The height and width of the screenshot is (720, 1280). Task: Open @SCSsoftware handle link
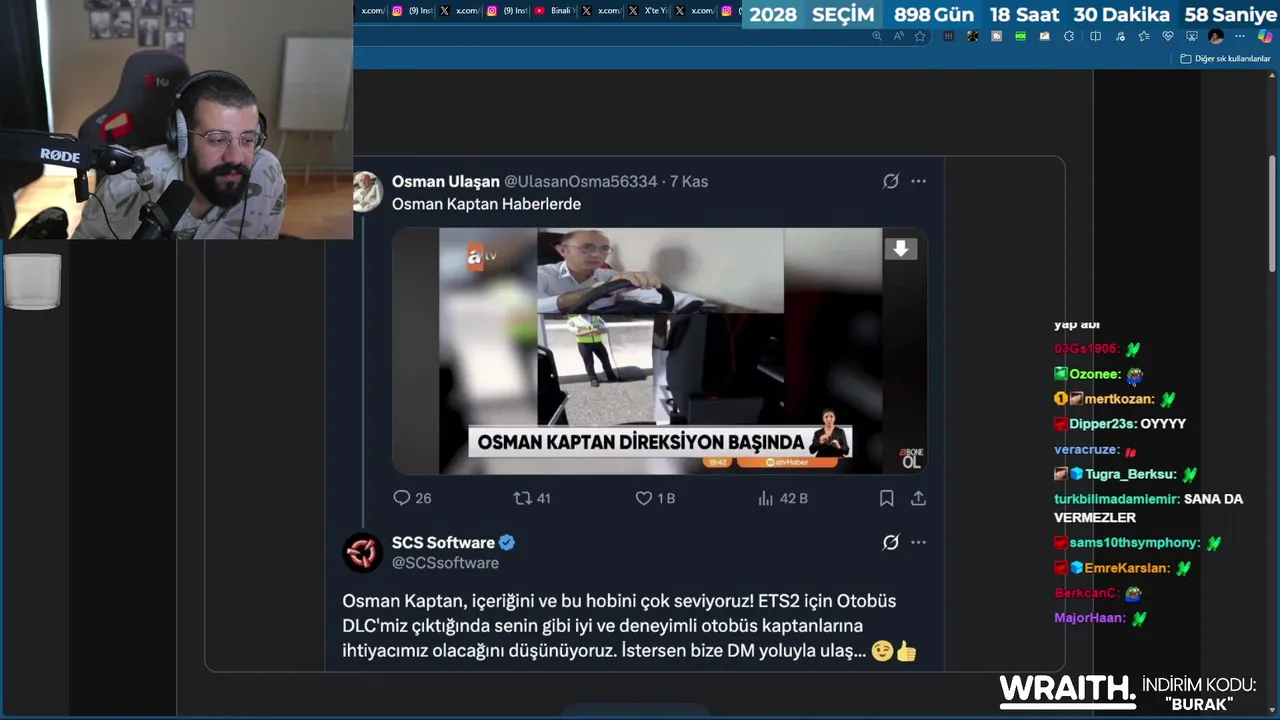[445, 563]
